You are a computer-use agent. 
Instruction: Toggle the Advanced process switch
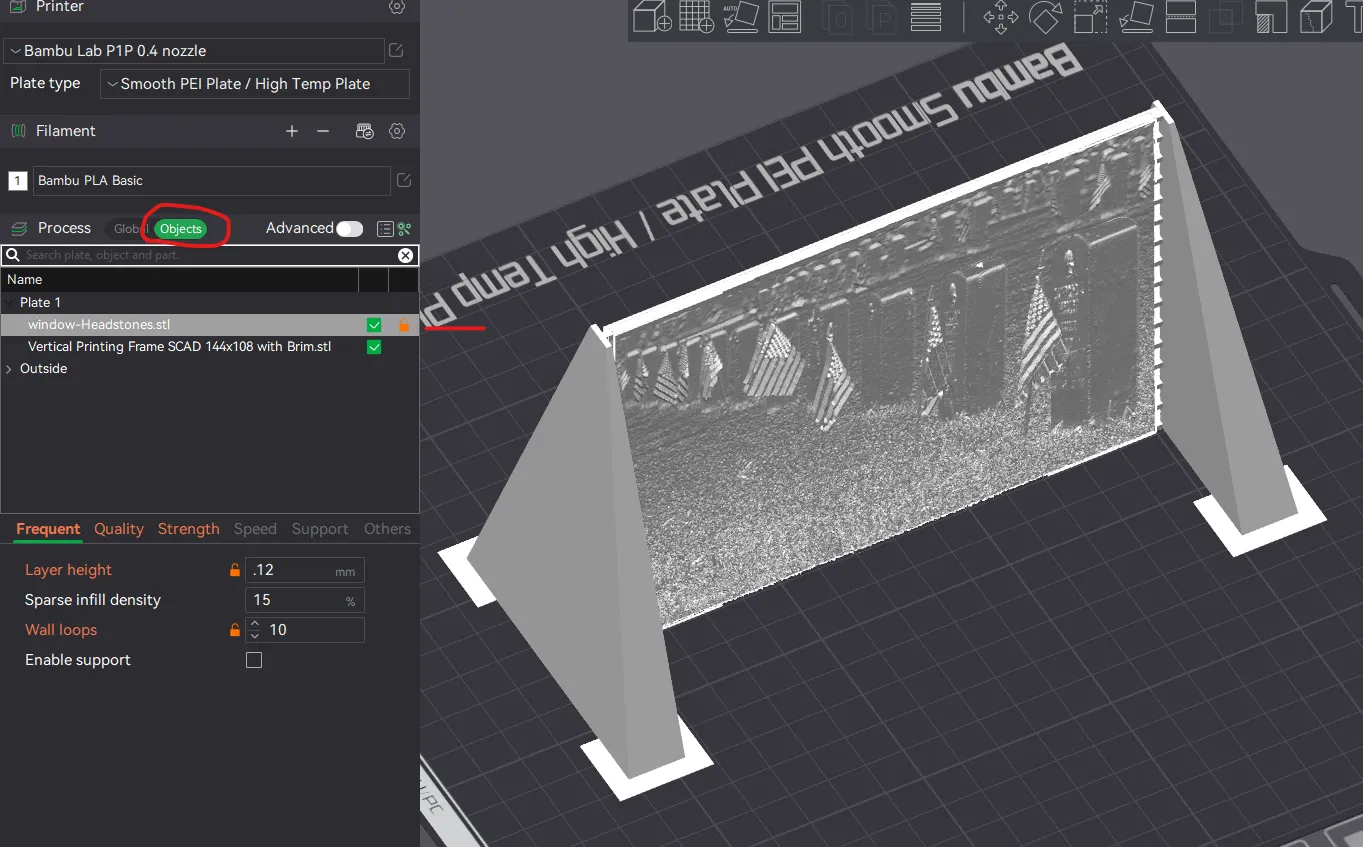349,228
